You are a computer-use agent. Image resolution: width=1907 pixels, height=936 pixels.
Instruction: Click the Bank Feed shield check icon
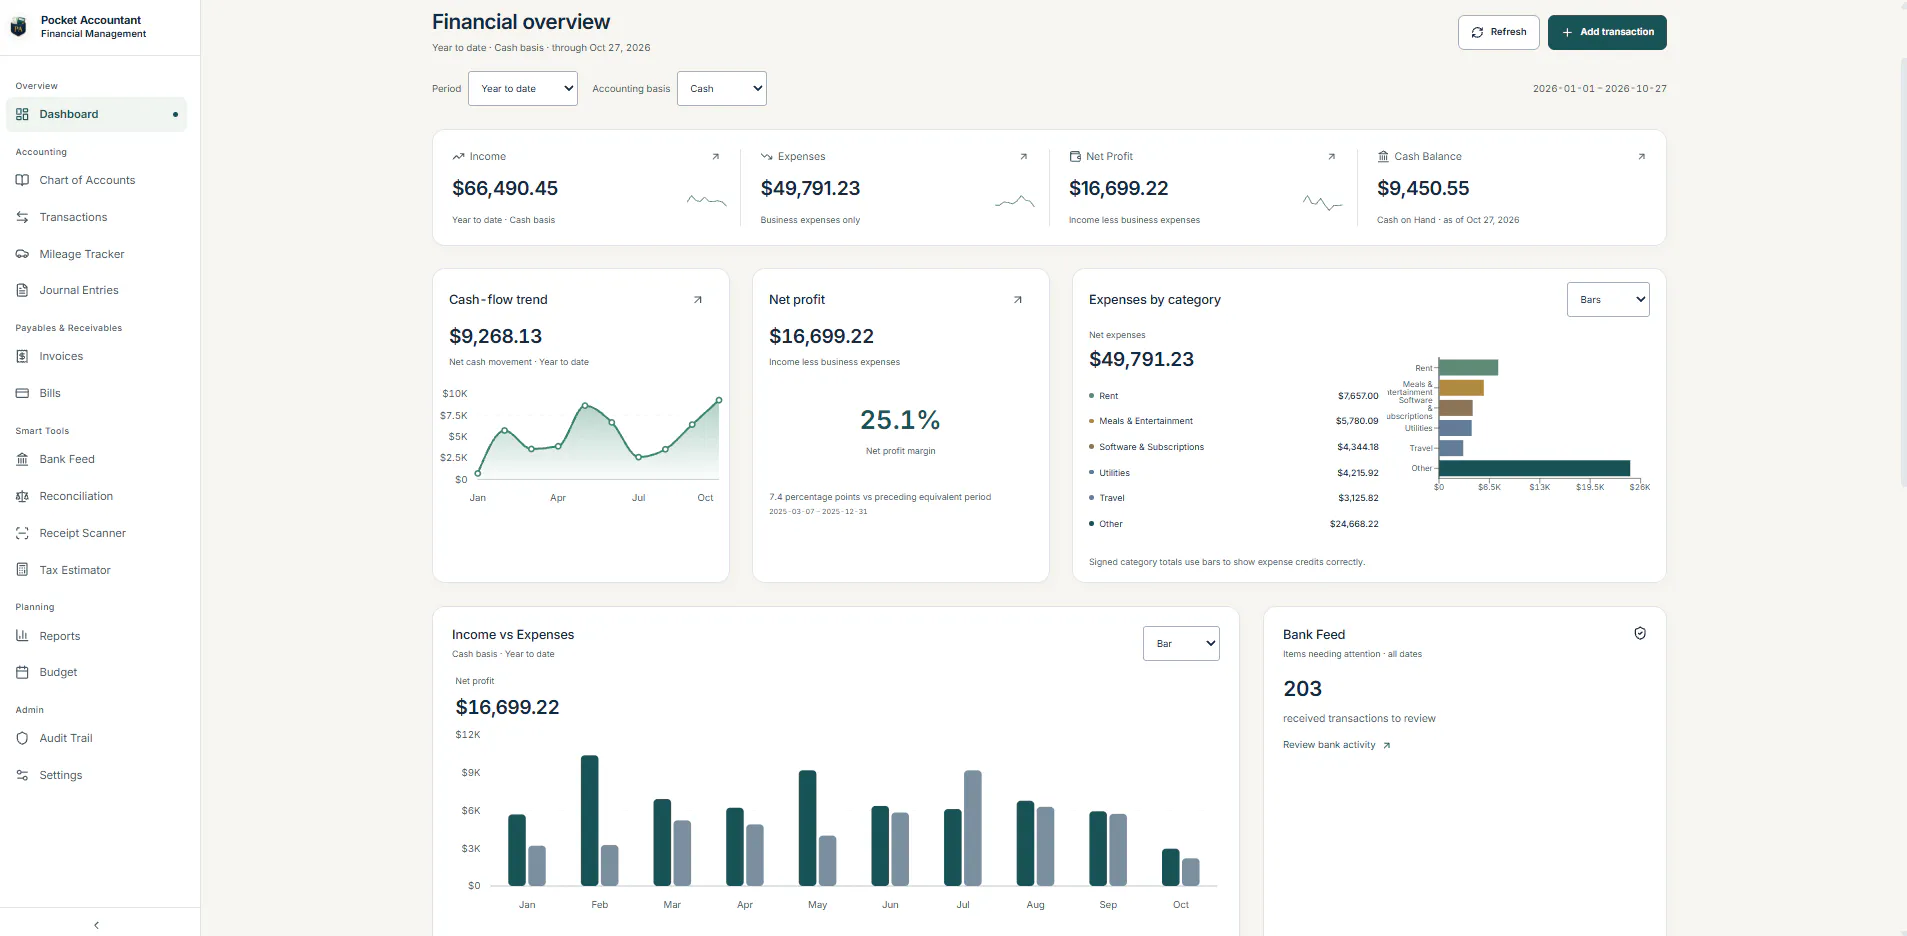(x=1640, y=633)
